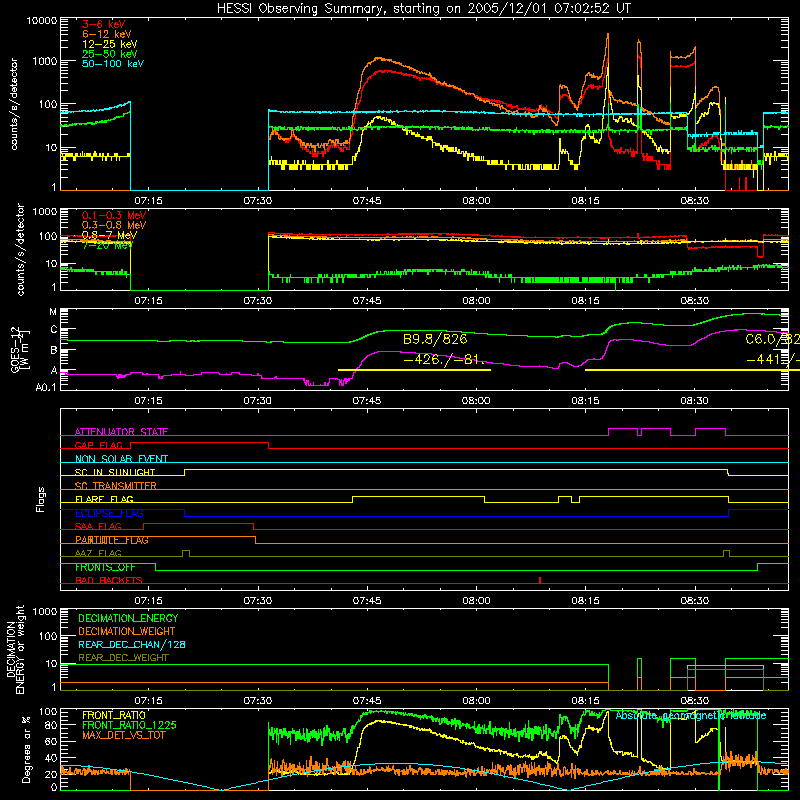Select the red 3-6 keV legend label

click(104, 24)
